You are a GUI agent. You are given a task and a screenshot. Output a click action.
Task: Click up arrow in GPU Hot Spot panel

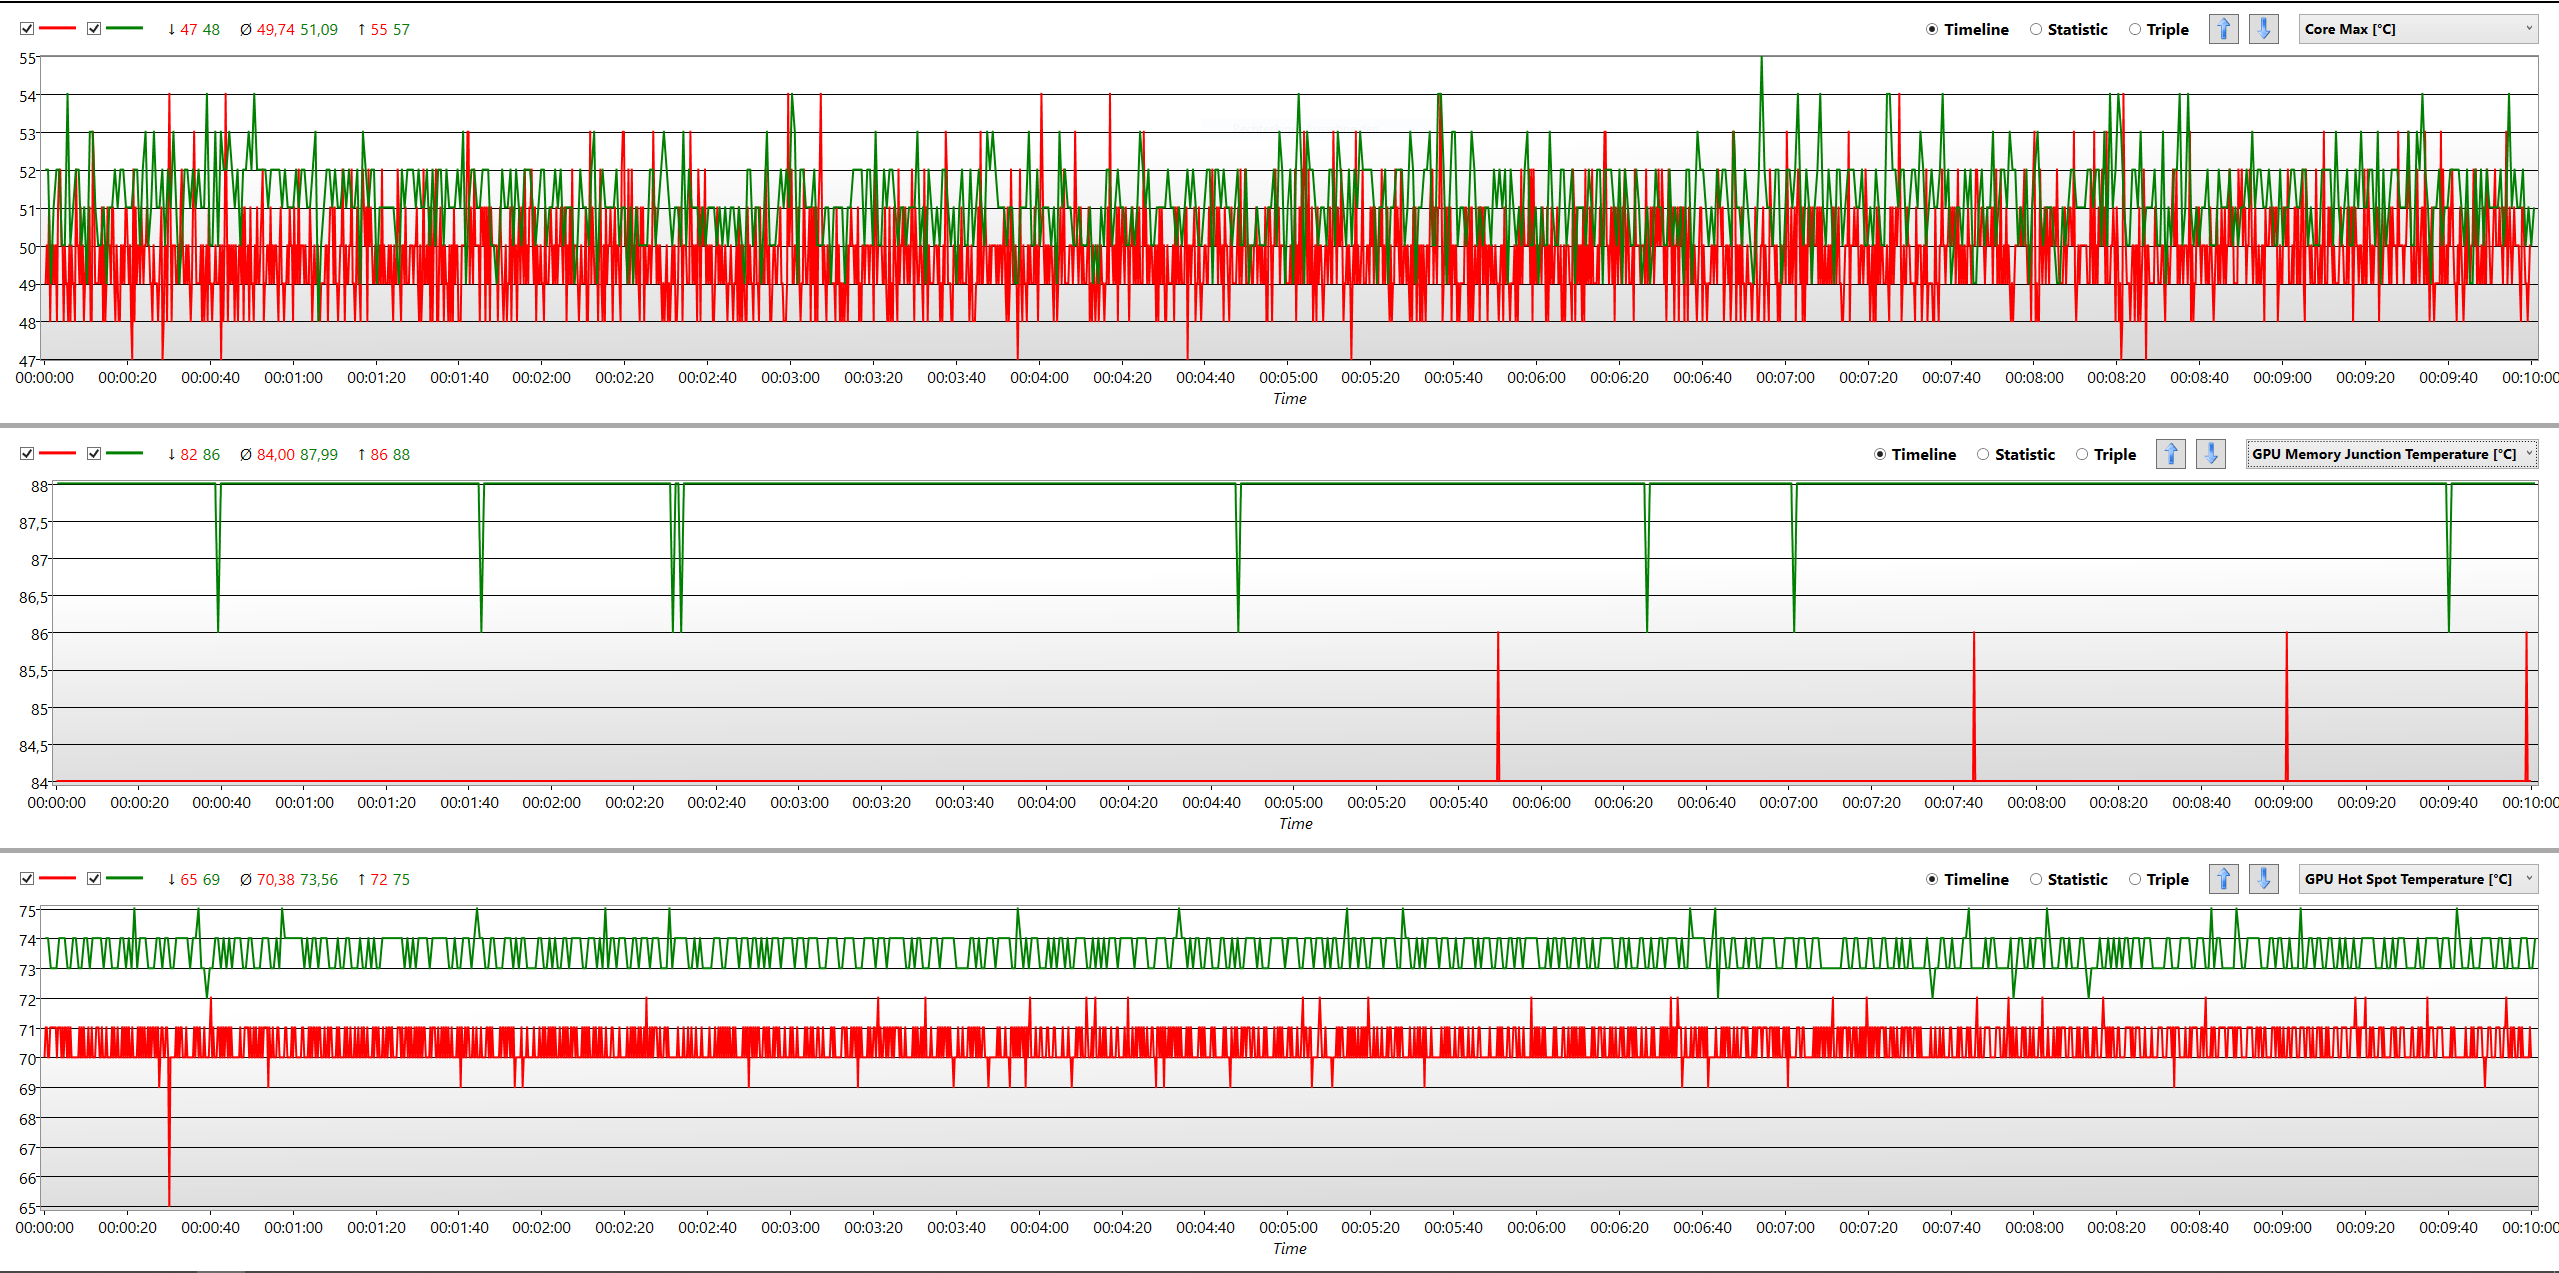click(x=2223, y=879)
